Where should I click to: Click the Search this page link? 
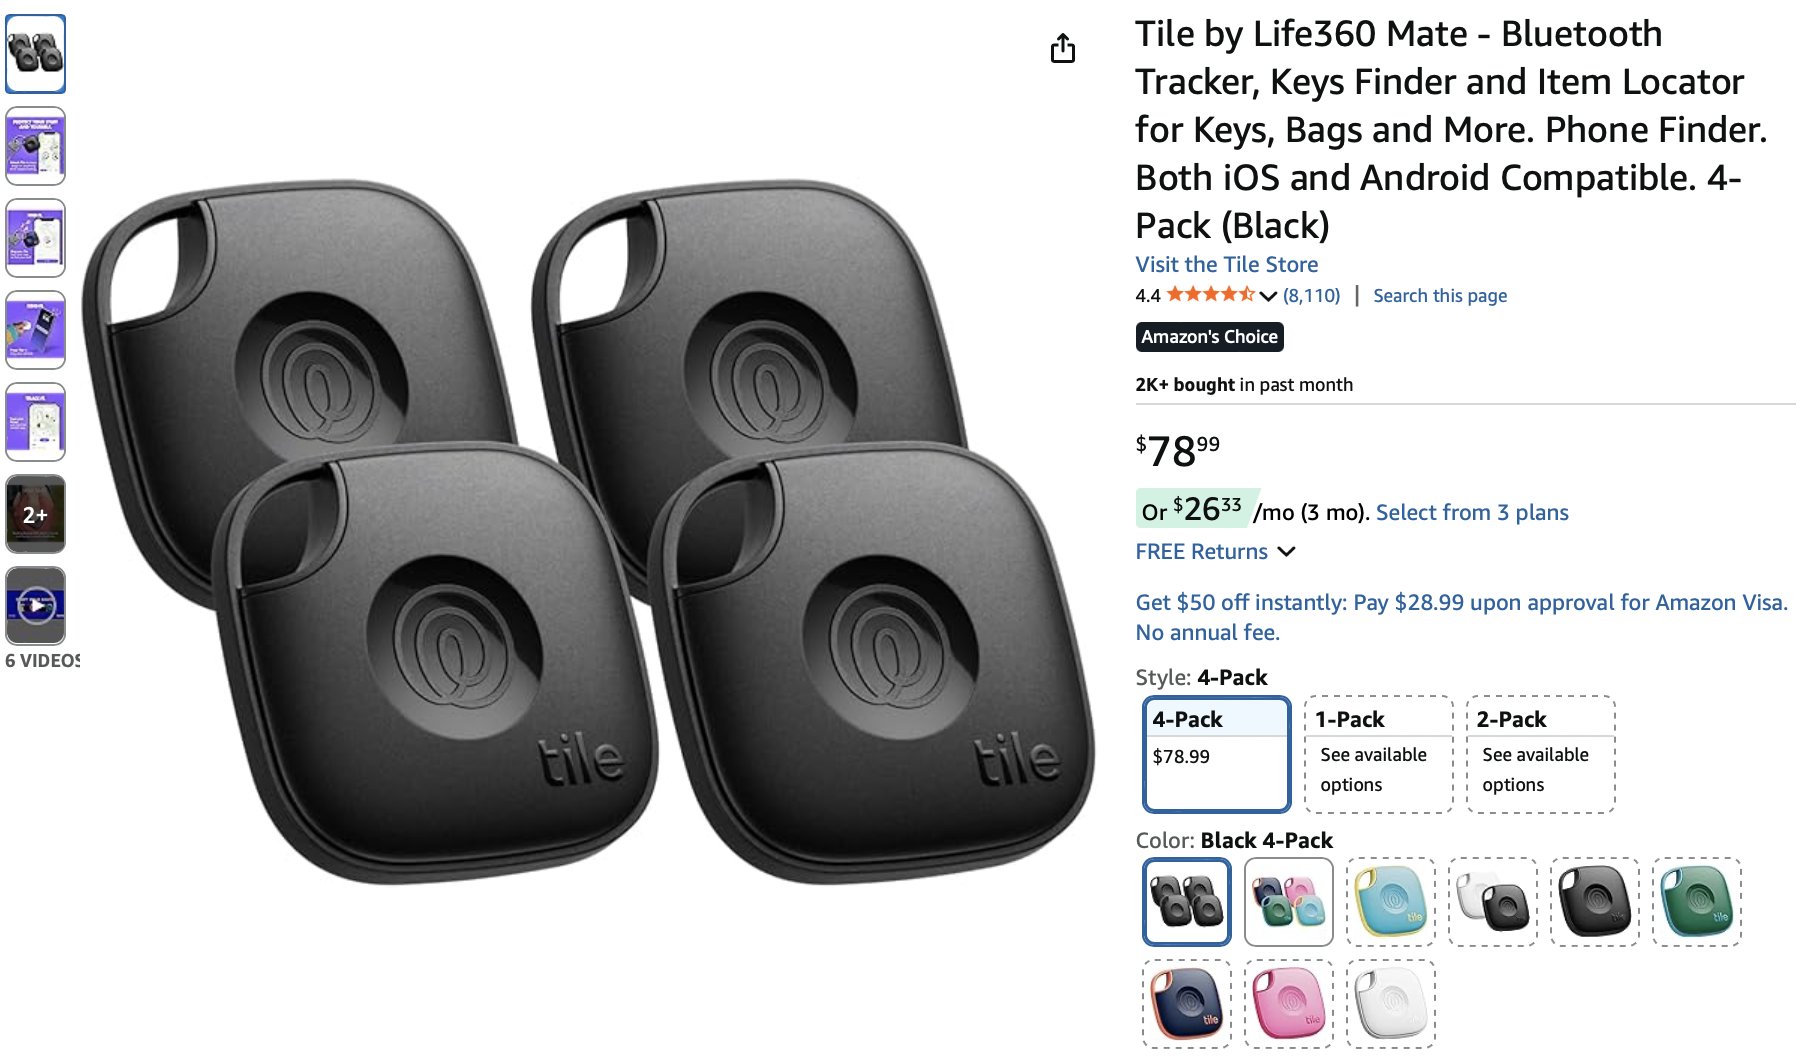pos(1439,296)
